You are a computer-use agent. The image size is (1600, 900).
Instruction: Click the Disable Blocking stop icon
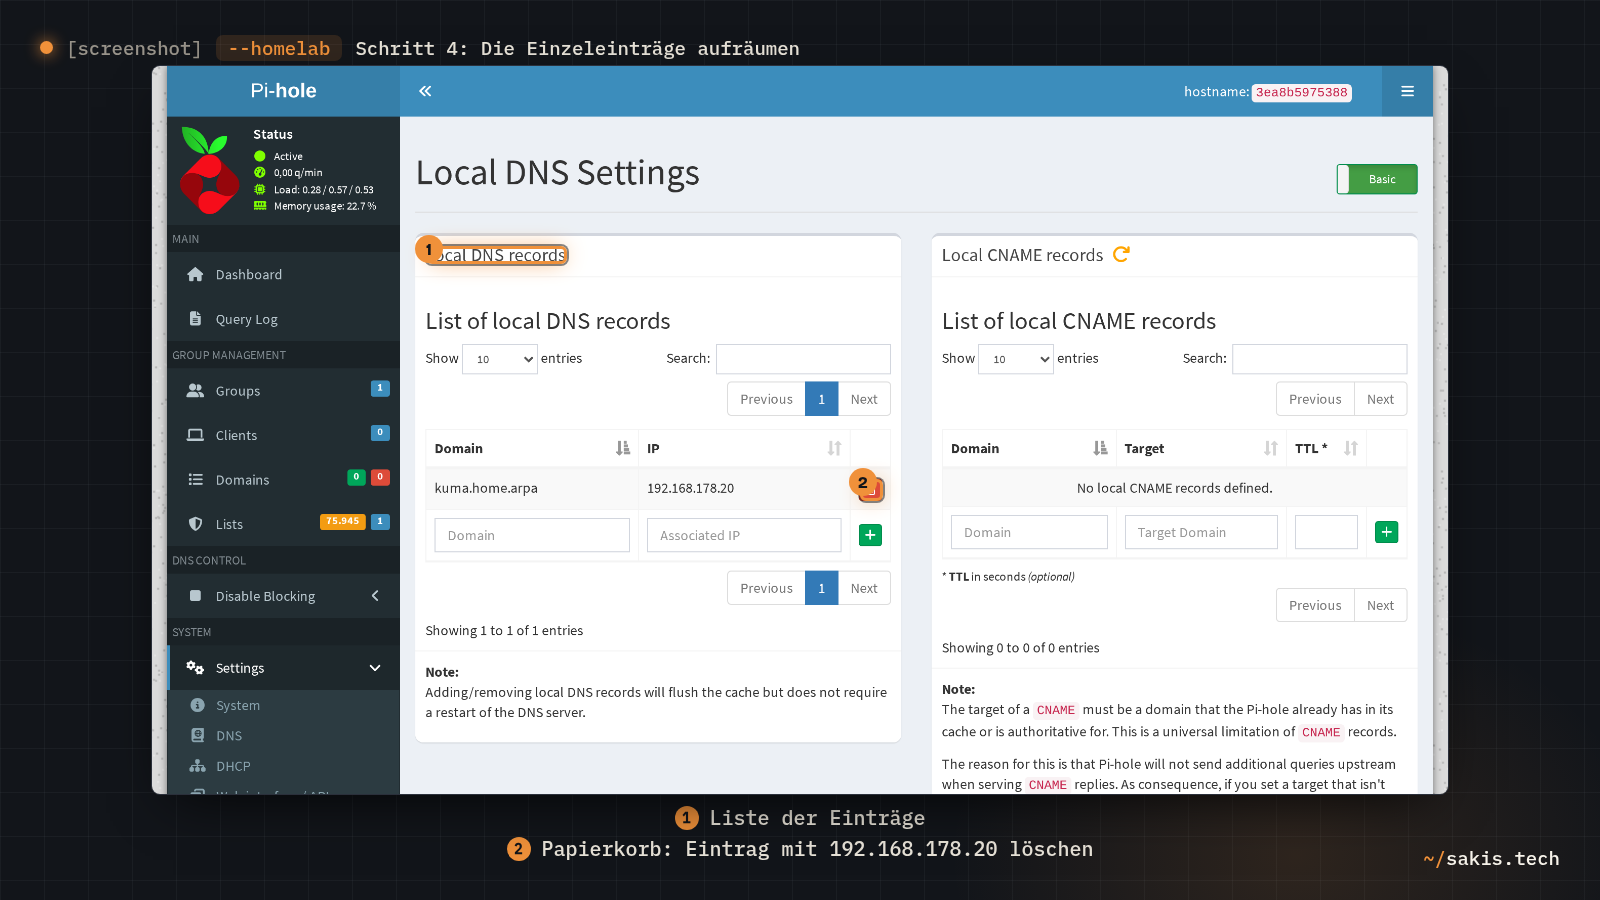[195, 596]
